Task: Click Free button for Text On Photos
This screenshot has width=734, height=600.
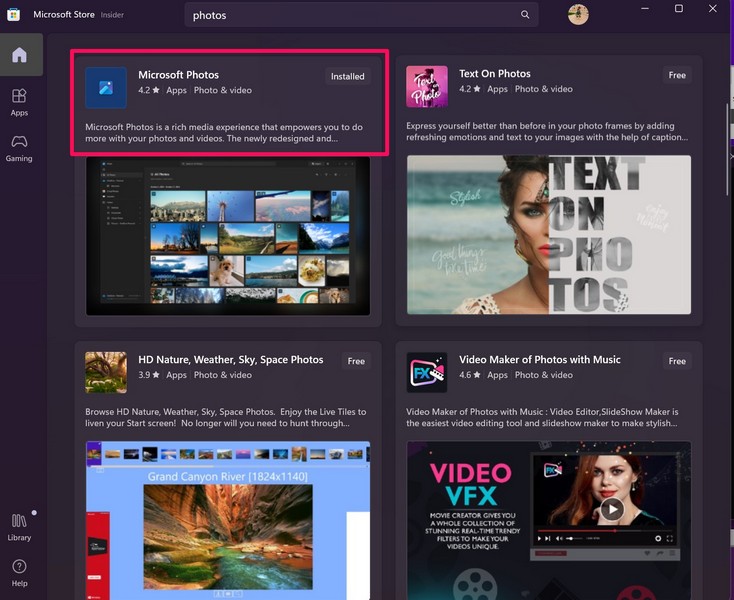Action: tap(677, 75)
